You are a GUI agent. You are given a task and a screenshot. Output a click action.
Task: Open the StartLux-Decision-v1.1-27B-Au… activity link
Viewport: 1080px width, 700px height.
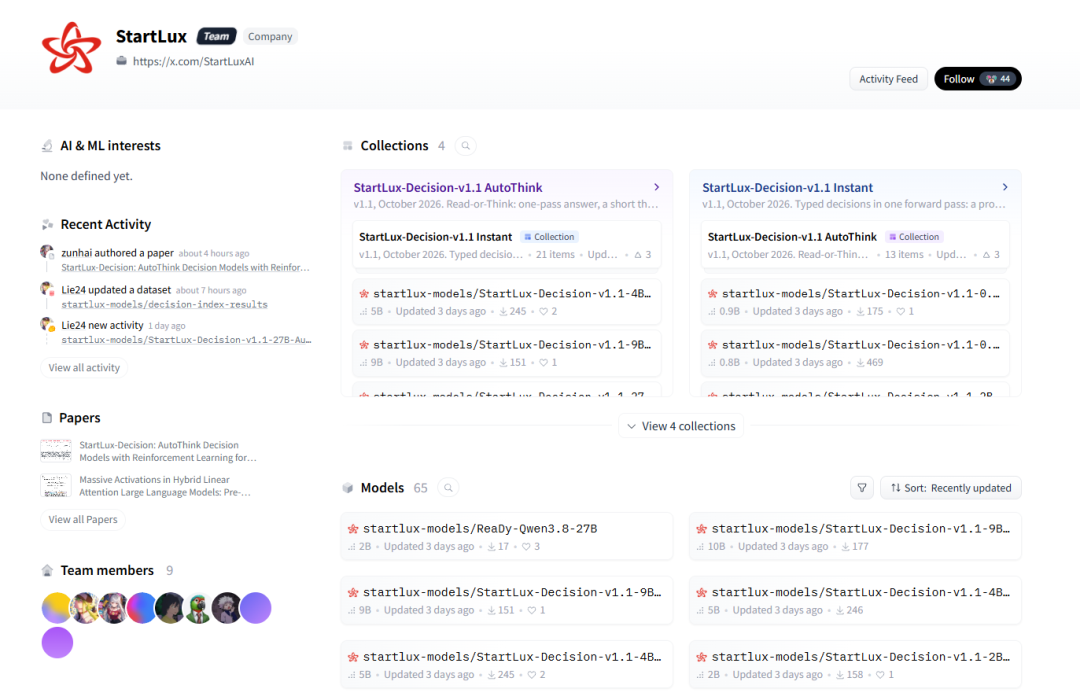tap(186, 340)
